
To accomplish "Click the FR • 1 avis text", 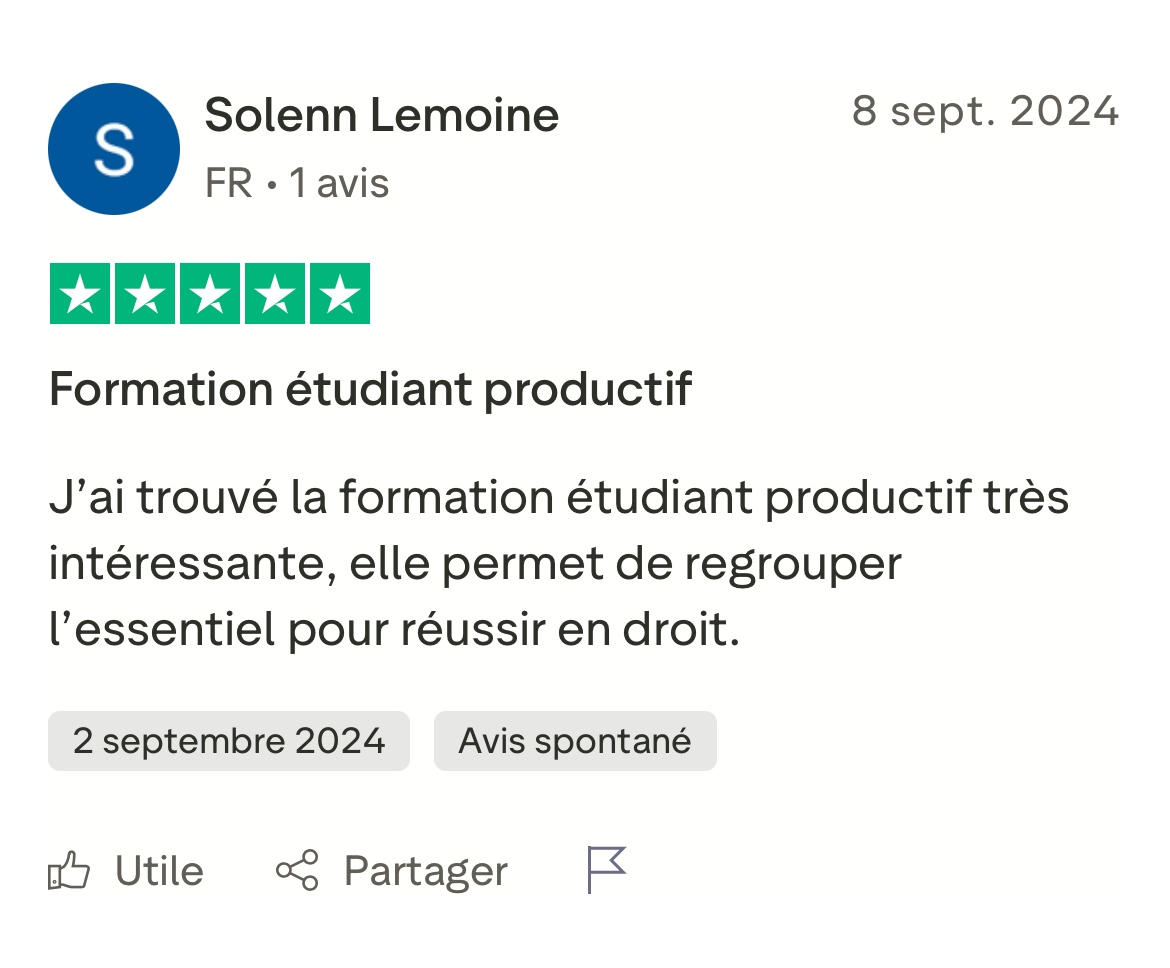I will pos(297,183).
